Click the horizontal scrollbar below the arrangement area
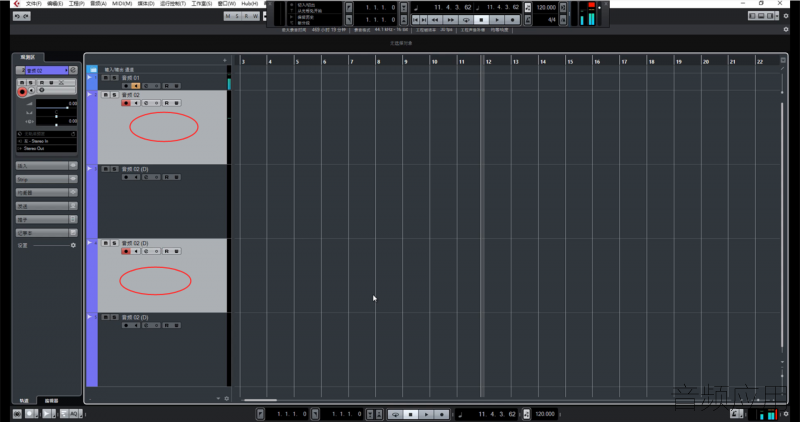 point(260,400)
